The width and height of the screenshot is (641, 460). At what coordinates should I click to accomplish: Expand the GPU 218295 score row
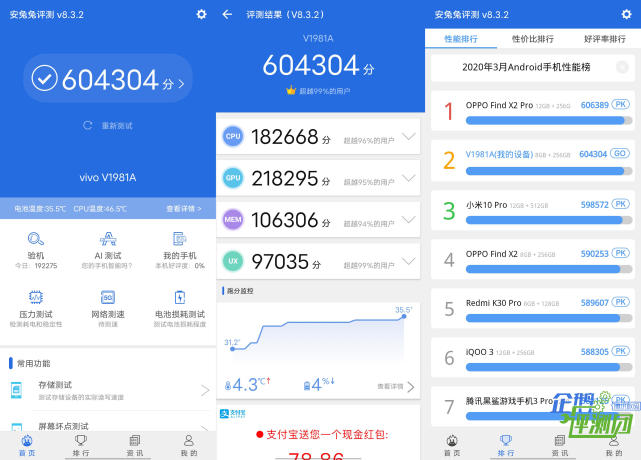pyautogui.click(x=318, y=178)
